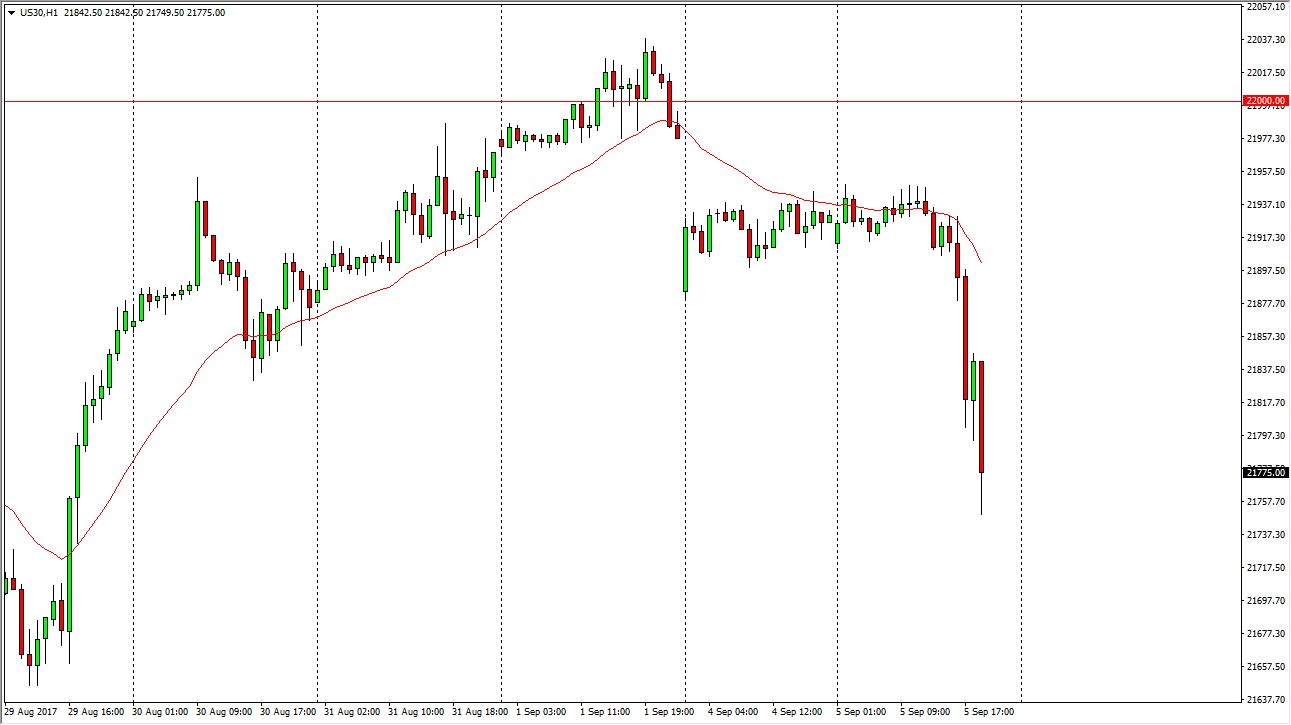Click the red 22000.00 price level tag
This screenshot has height=725, width=1291.
click(x=1264, y=101)
